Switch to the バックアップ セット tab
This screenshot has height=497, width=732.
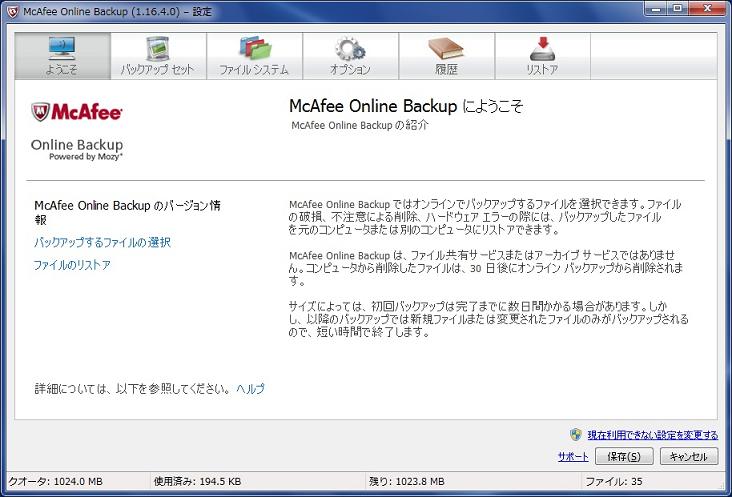coord(158,56)
